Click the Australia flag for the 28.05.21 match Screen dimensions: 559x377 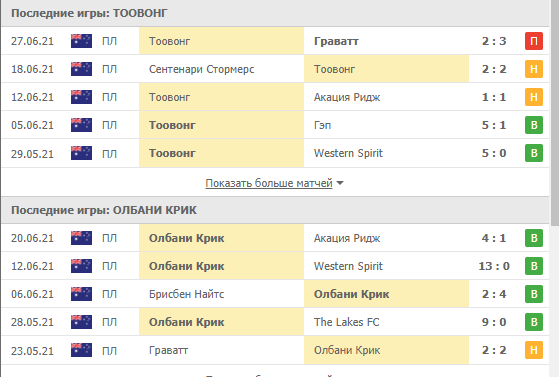(81, 322)
